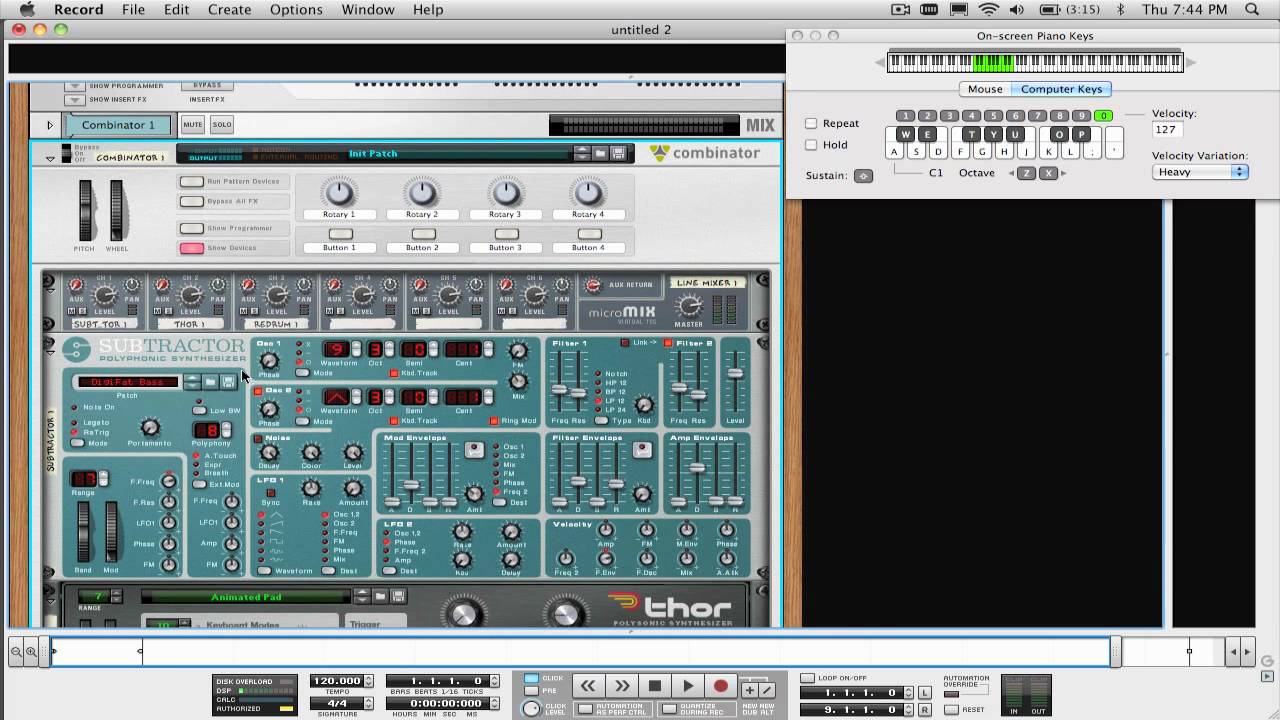Open the Show Programmer dropdown in mixer strip
The image size is (1280, 720).
pyautogui.click(x=74, y=86)
